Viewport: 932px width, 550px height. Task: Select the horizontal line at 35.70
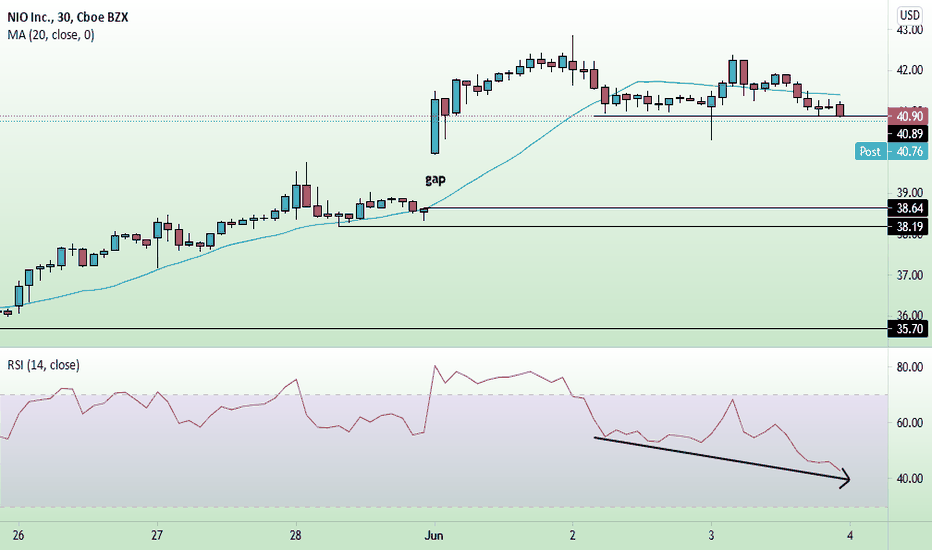tap(443, 328)
